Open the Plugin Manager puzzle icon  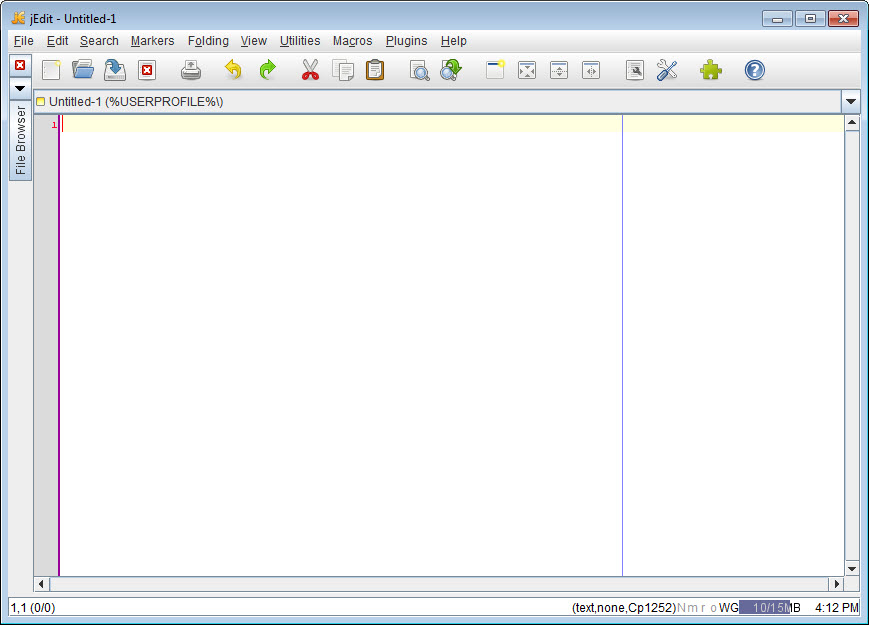coord(710,70)
